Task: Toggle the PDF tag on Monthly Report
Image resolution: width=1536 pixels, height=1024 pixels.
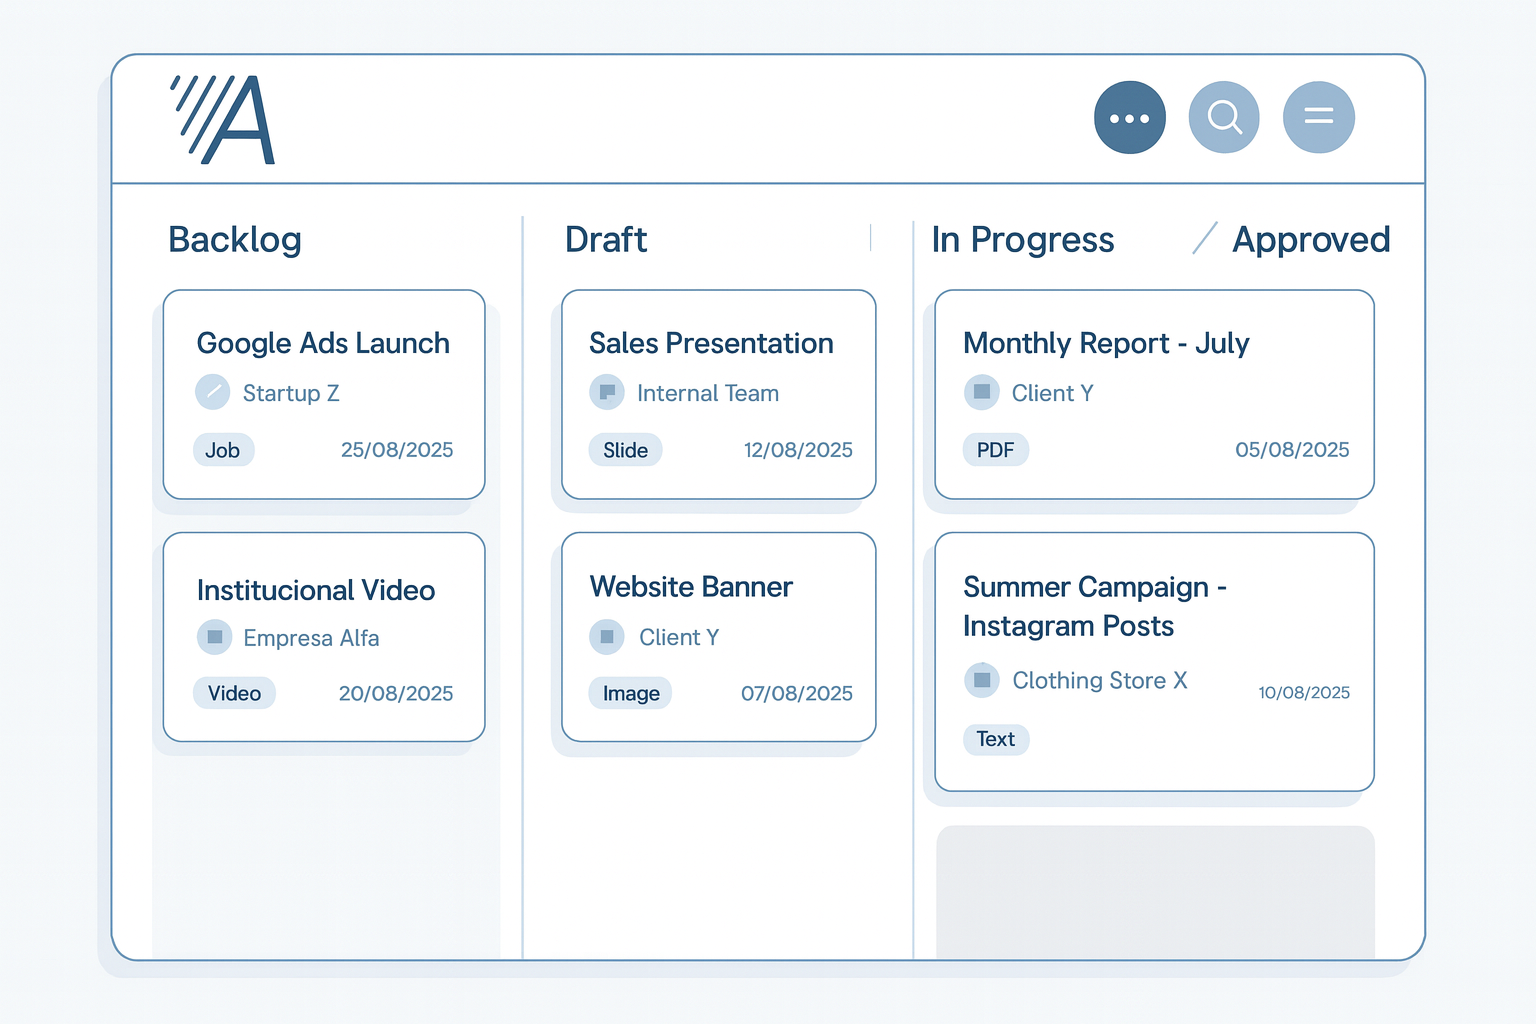Action: [x=995, y=450]
